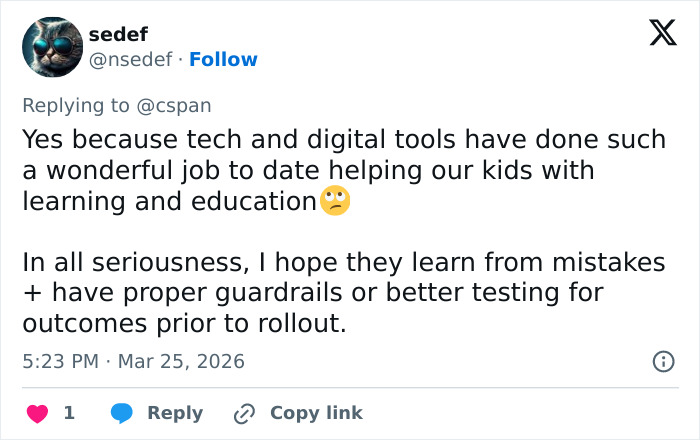Screen dimensions: 700x440
Task: Click the 5:23 PM time
Action: click(x=58, y=361)
